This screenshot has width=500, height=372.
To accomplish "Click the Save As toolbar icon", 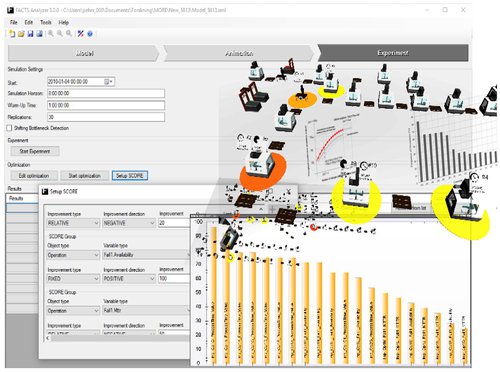I will point(39,34).
